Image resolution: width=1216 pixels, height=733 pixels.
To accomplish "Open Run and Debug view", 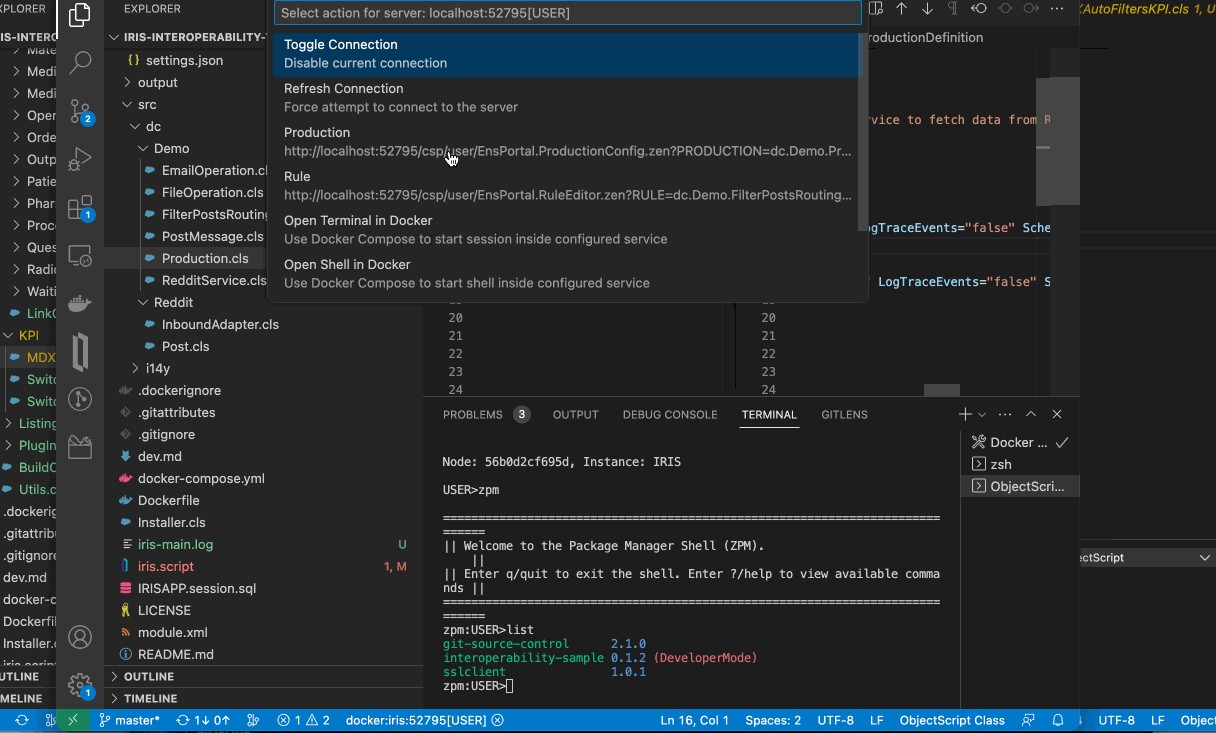I will (80, 159).
